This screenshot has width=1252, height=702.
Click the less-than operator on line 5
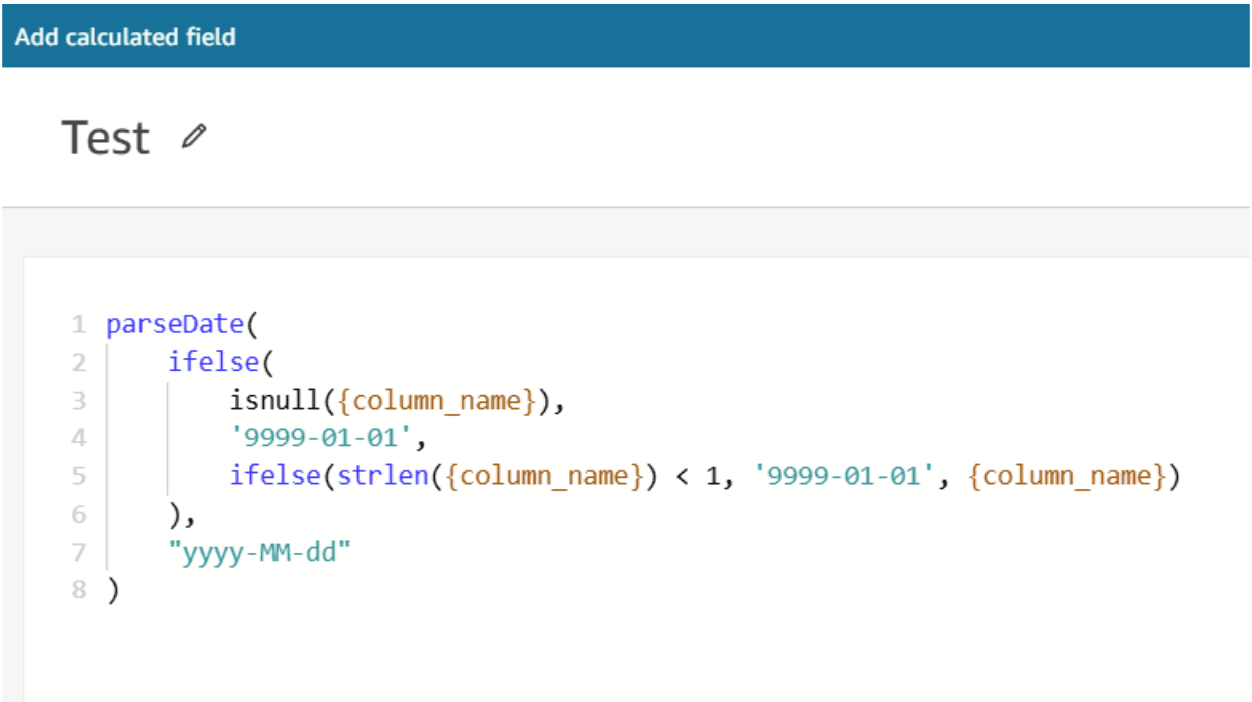[683, 476]
